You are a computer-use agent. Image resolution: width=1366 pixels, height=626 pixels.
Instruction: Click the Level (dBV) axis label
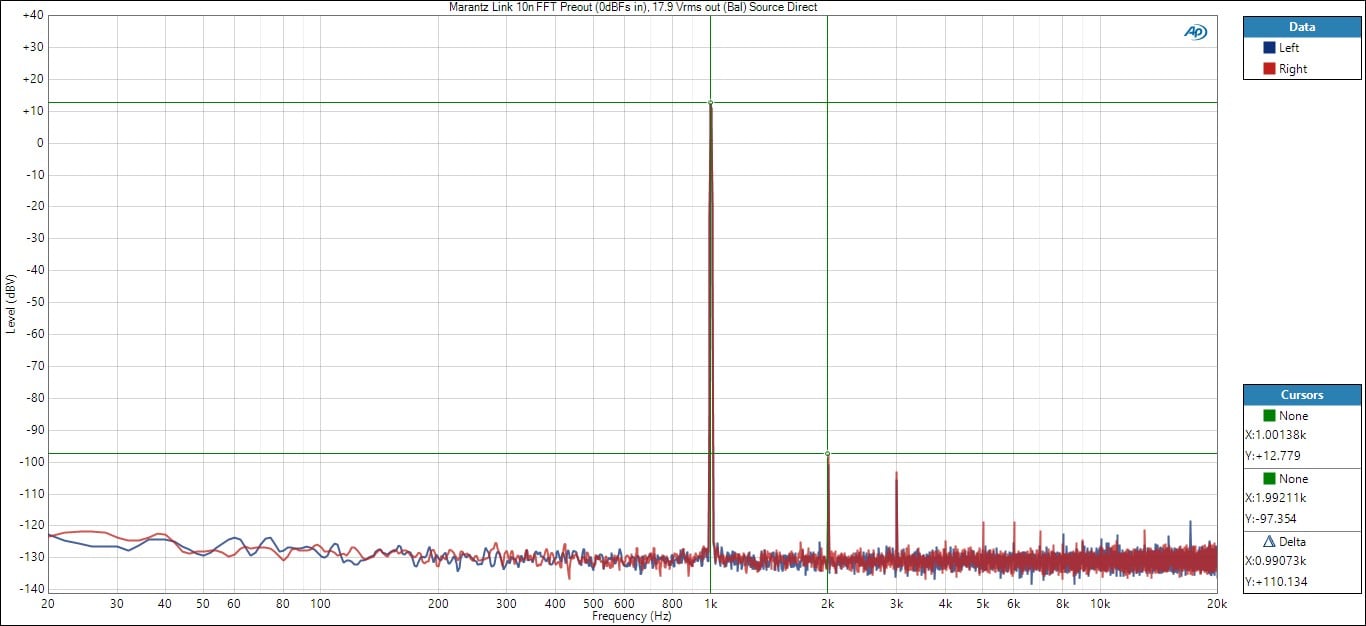(x=10, y=303)
